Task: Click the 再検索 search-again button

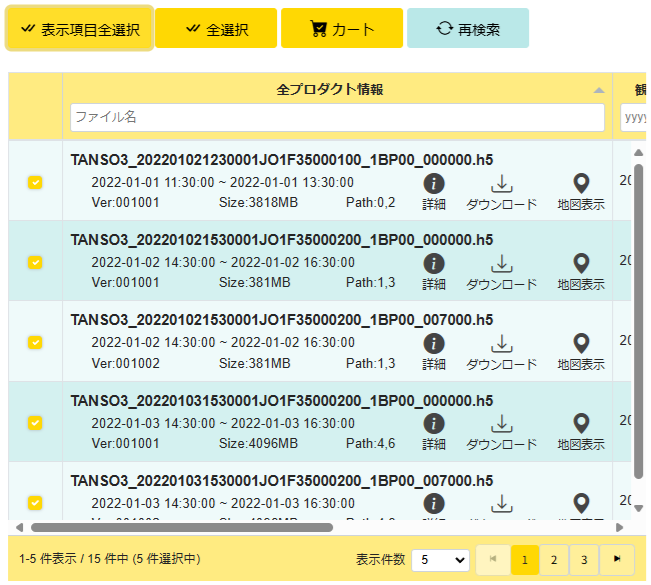Action: point(467,29)
